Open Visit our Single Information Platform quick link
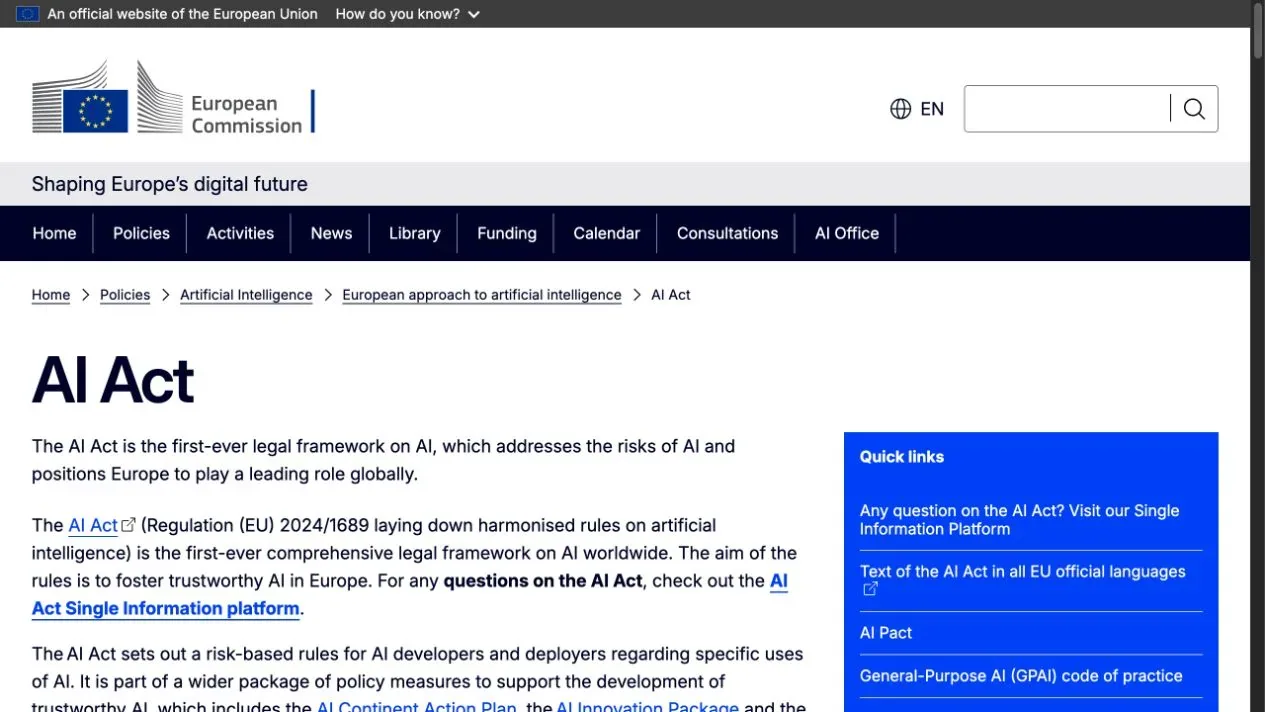The image size is (1265, 712). click(1020, 519)
